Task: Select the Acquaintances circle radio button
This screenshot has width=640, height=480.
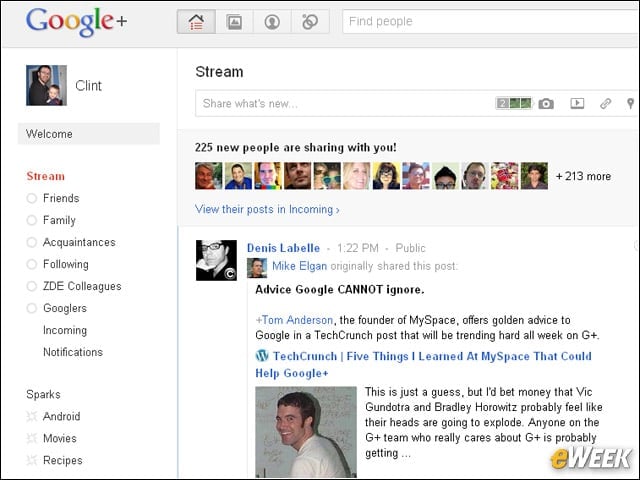Action: (x=31, y=242)
